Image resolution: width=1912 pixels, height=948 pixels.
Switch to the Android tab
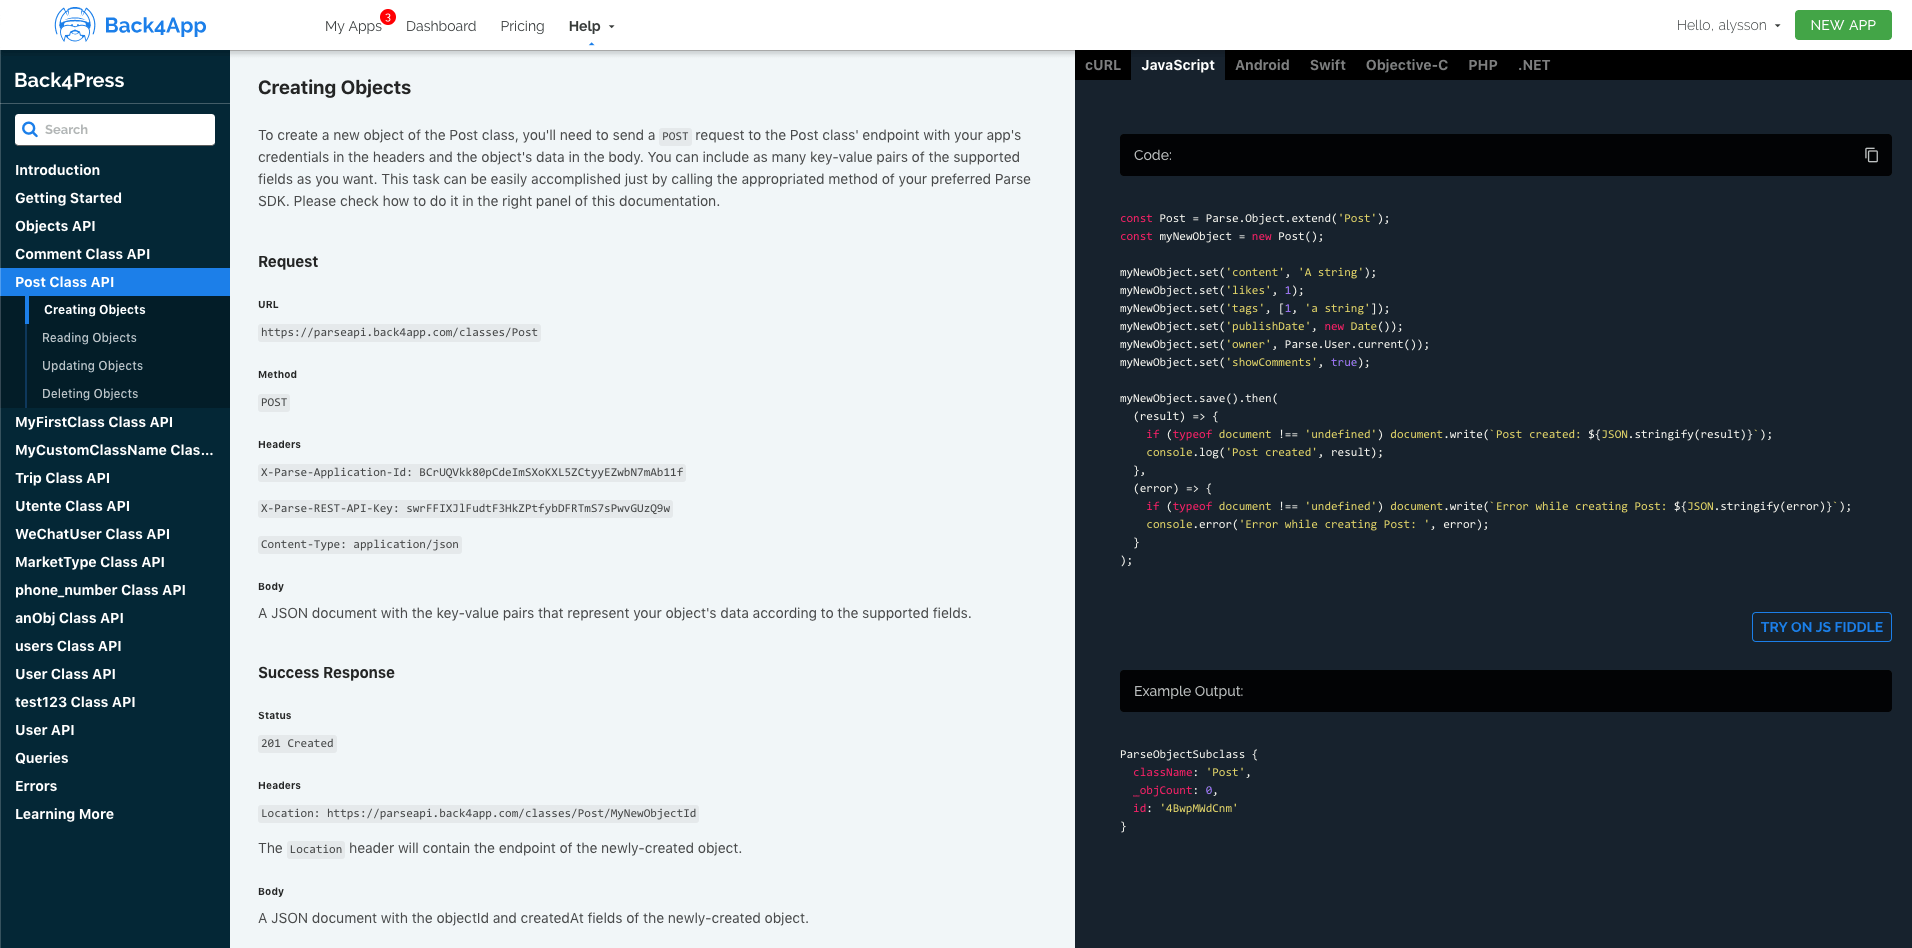point(1262,65)
